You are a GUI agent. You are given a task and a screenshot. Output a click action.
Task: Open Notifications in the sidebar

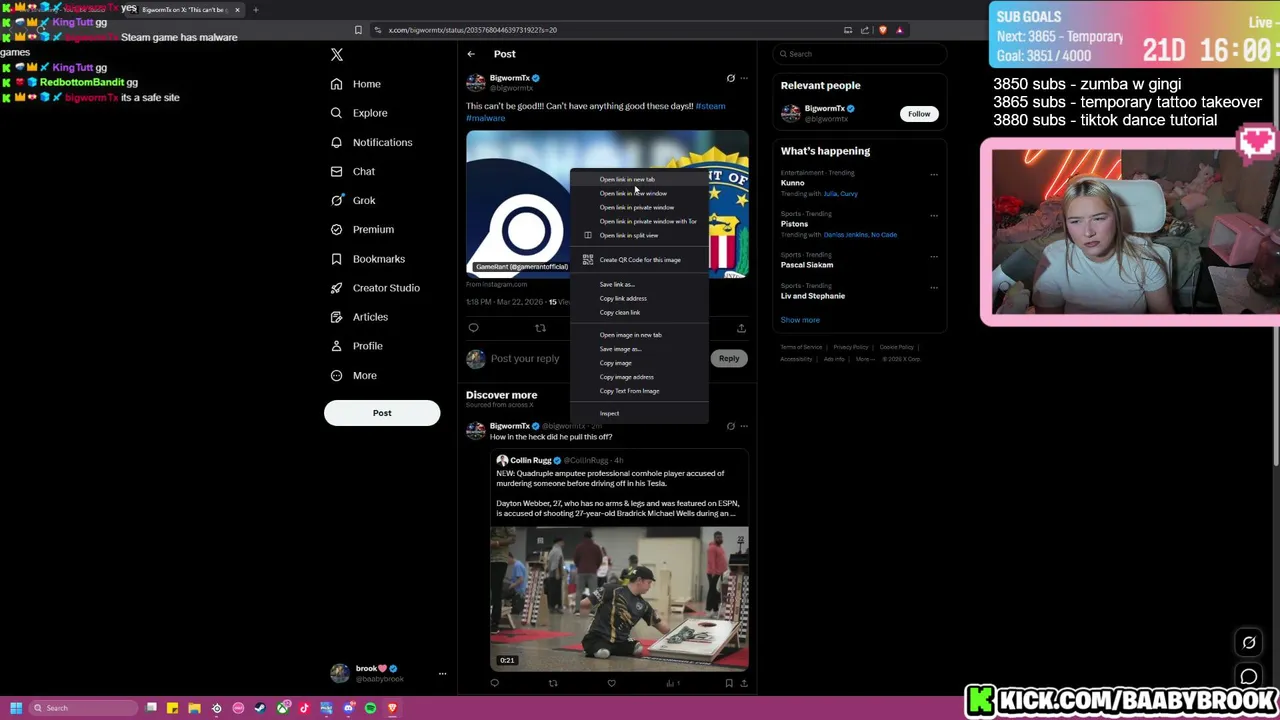370,142
